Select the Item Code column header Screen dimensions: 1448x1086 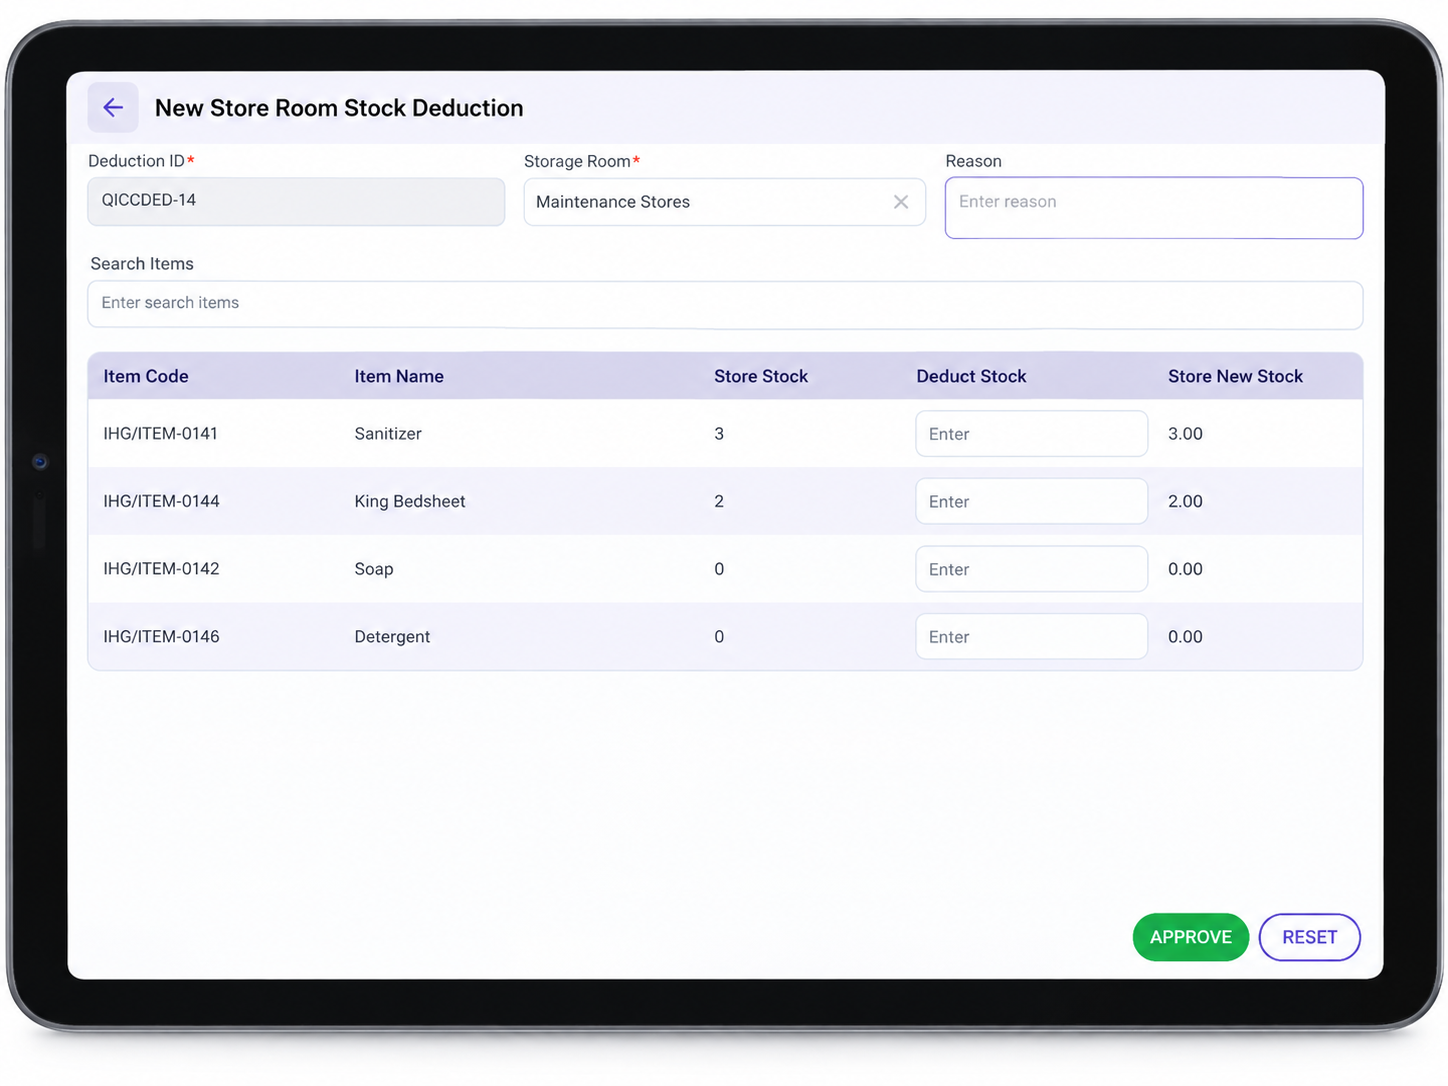click(x=146, y=377)
